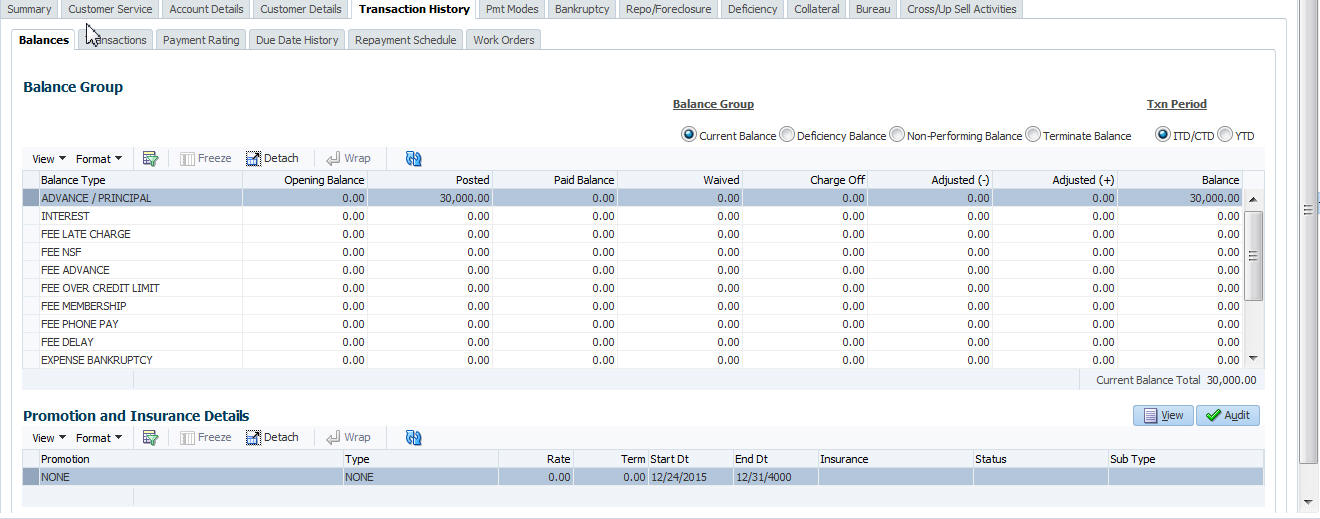The height and width of the screenshot is (519, 1320).
Task: Expand Format menu in Promotion toolbar
Action: tap(99, 437)
